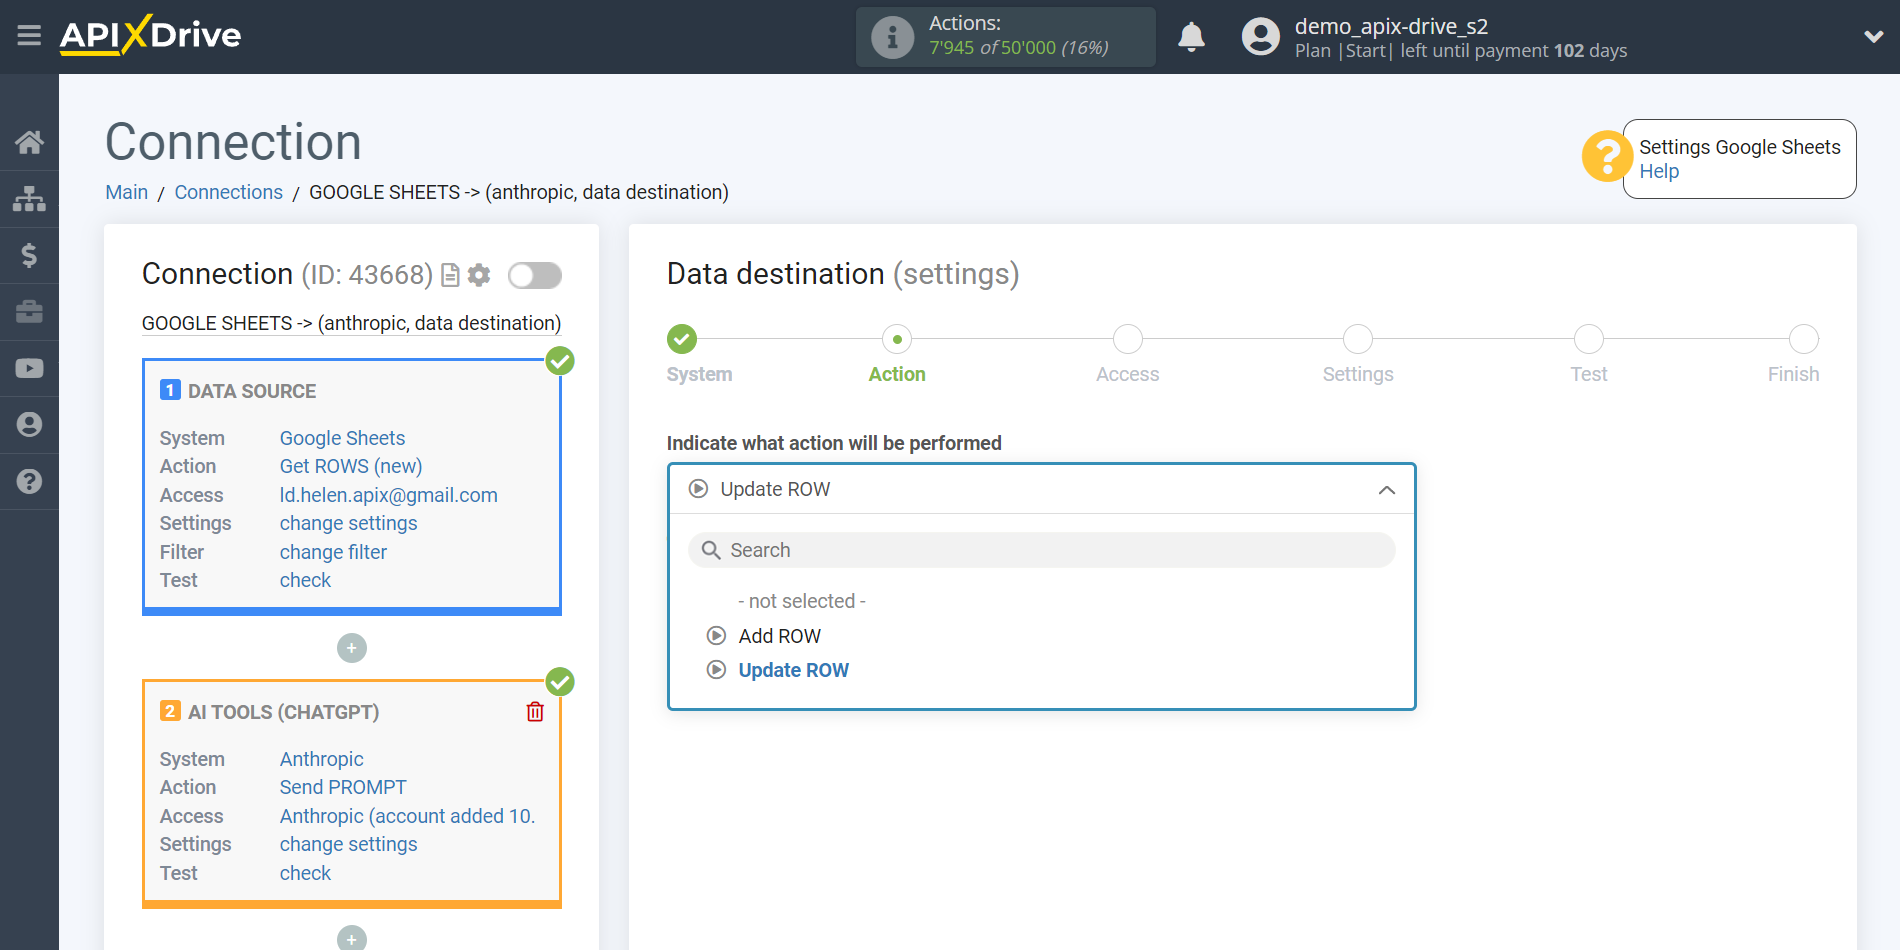Click the Main breadcrumb link
This screenshot has height=950, width=1900.
pos(127,192)
